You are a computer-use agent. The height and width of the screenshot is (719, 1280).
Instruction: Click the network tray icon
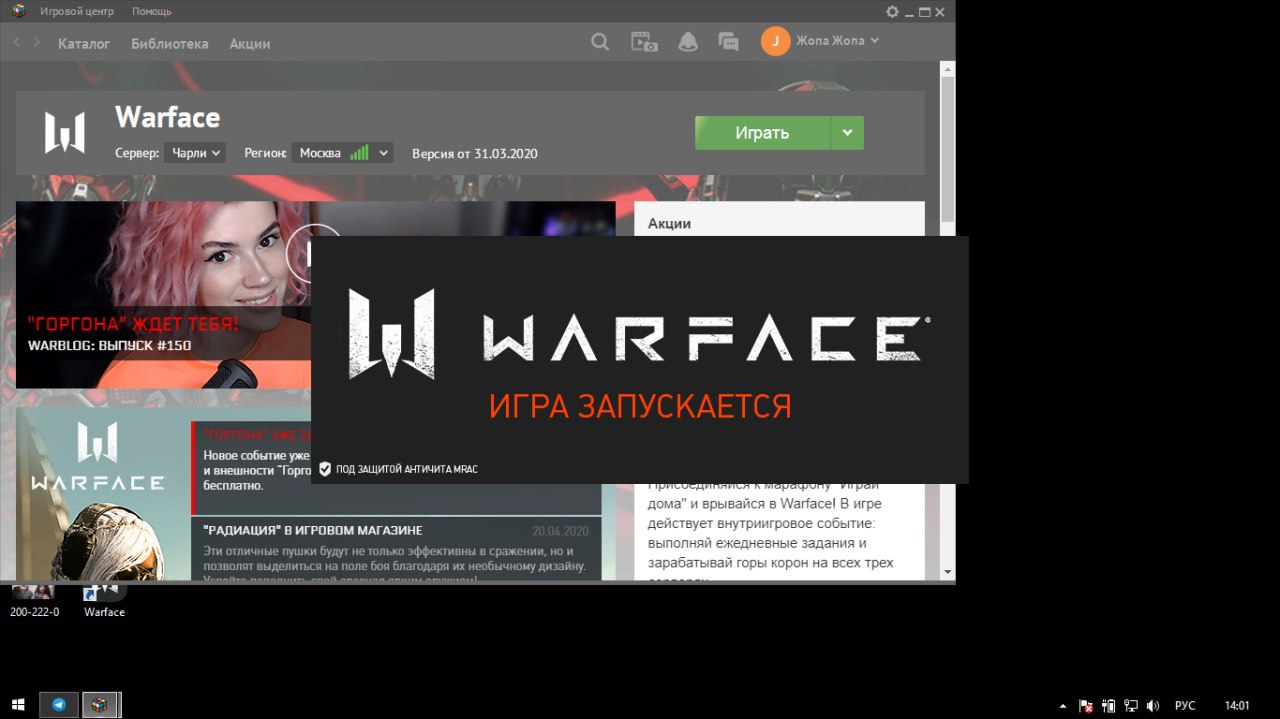tap(1131, 706)
